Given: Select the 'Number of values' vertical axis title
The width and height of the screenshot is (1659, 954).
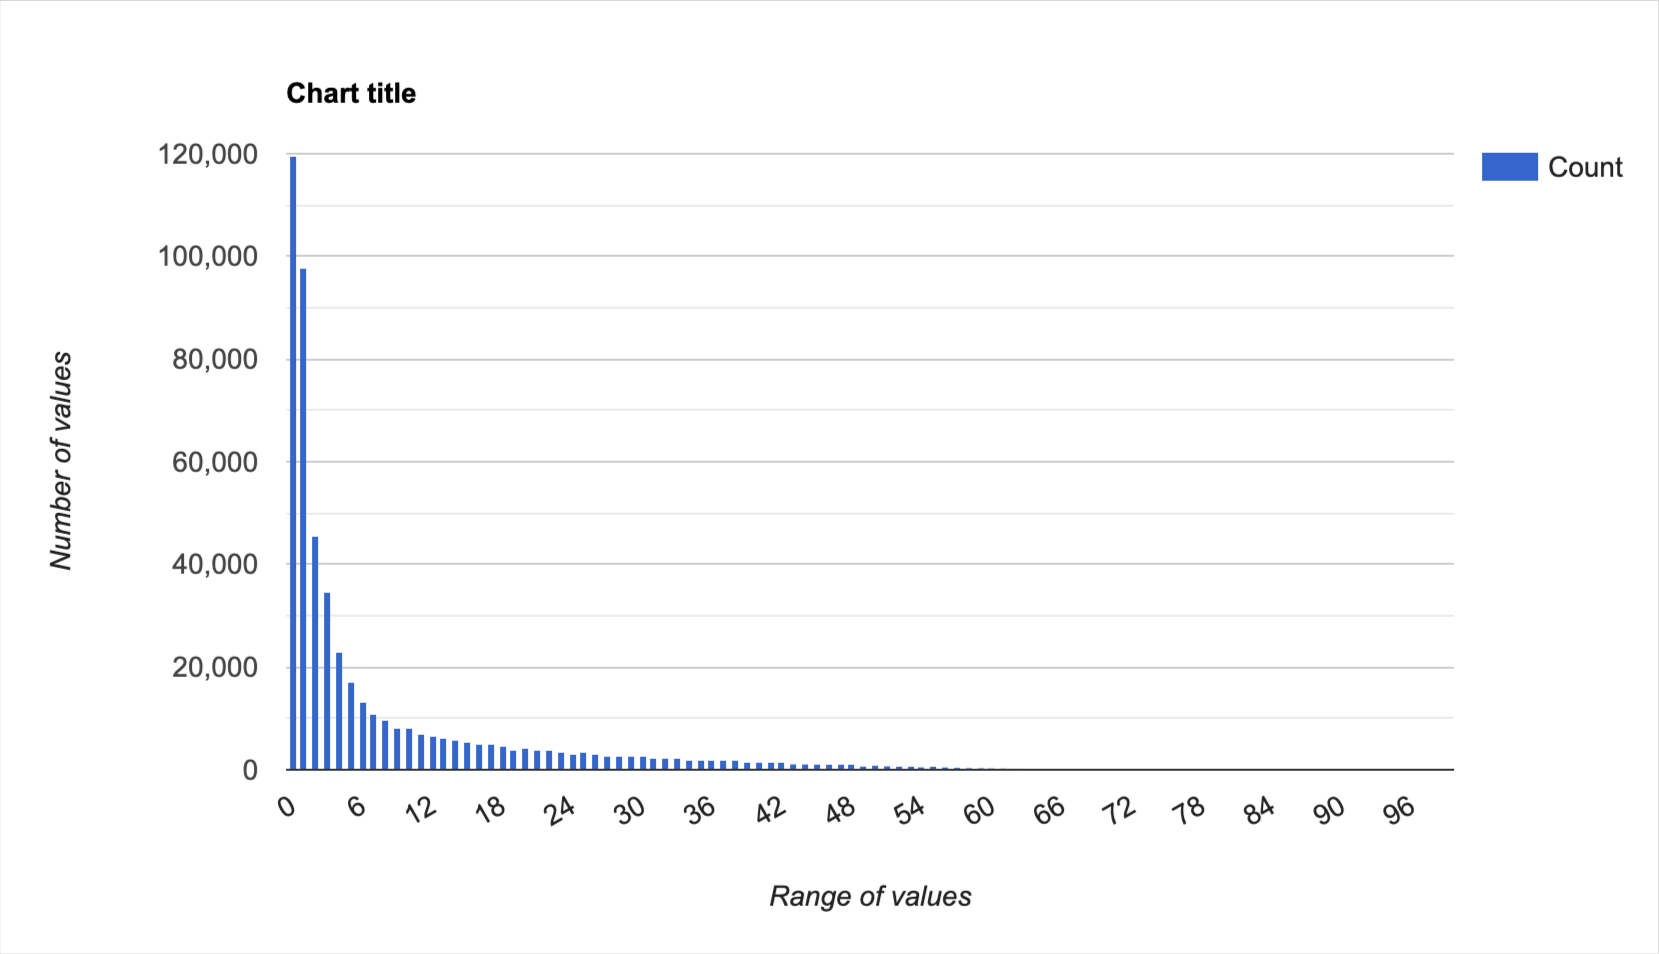Looking at the screenshot, I should 61,461.
